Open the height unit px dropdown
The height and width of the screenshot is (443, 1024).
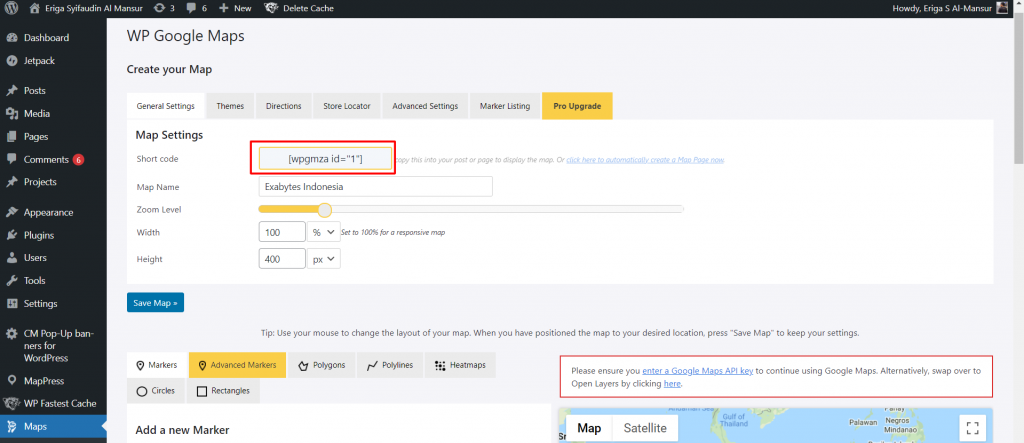click(324, 259)
